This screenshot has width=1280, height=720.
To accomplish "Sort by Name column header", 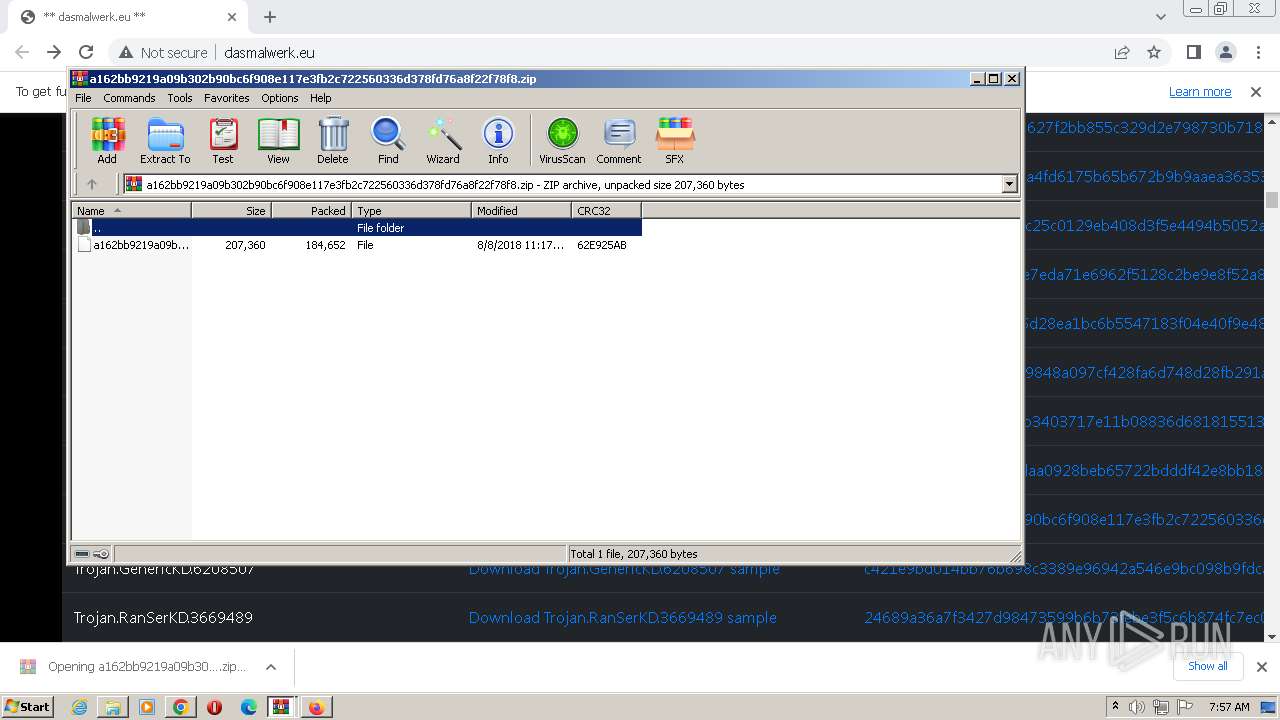I will (x=131, y=210).
